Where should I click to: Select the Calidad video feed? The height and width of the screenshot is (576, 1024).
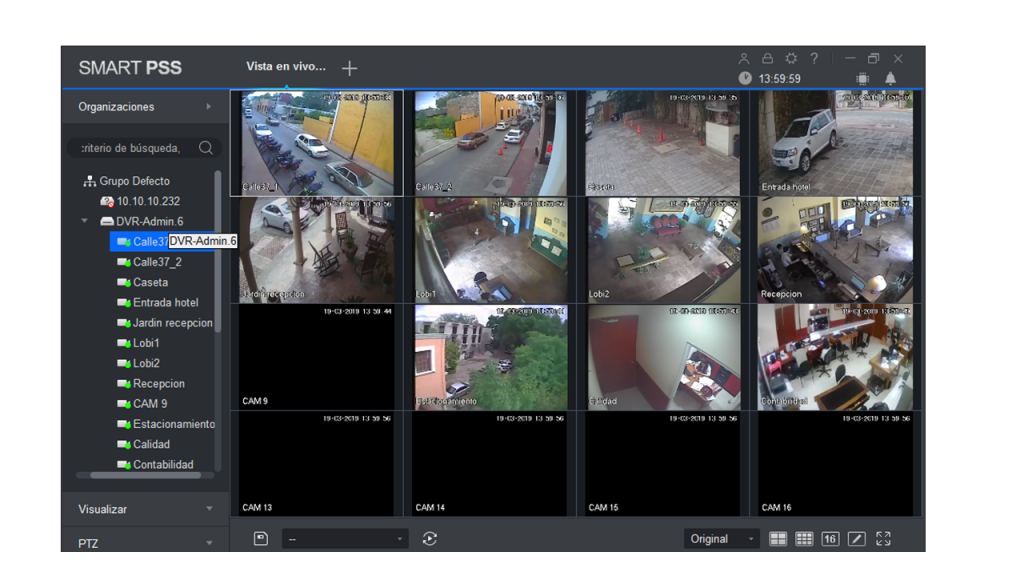point(664,357)
